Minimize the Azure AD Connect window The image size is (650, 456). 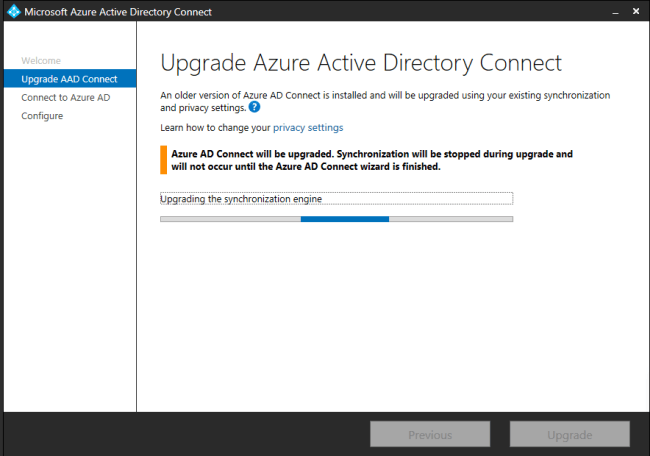point(616,12)
